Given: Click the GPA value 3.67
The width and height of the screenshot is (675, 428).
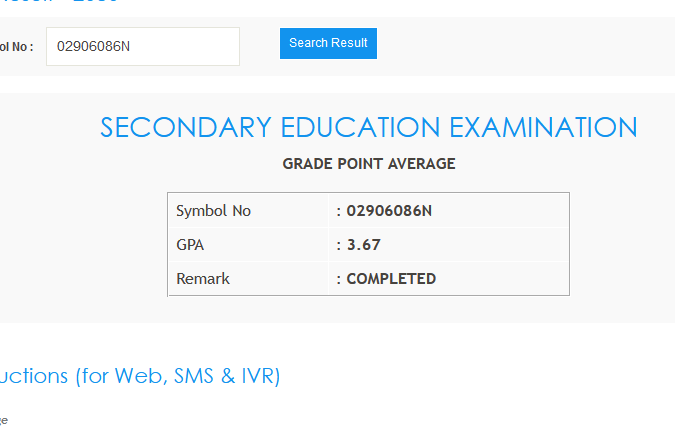Looking at the screenshot, I should point(364,245).
